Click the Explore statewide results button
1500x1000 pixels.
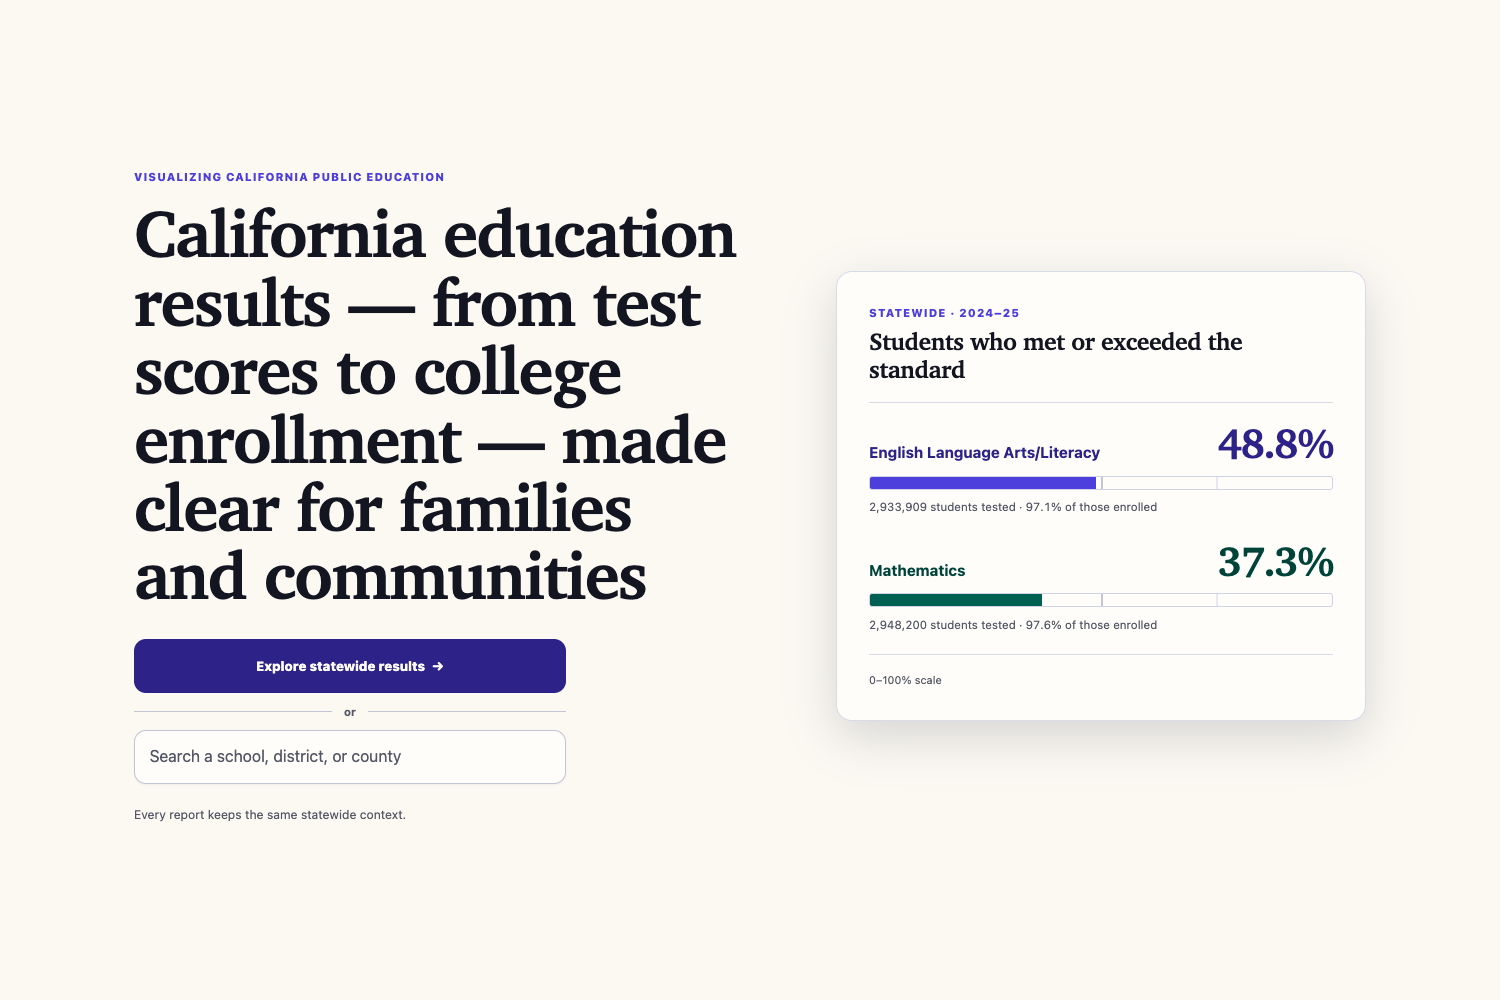(350, 666)
